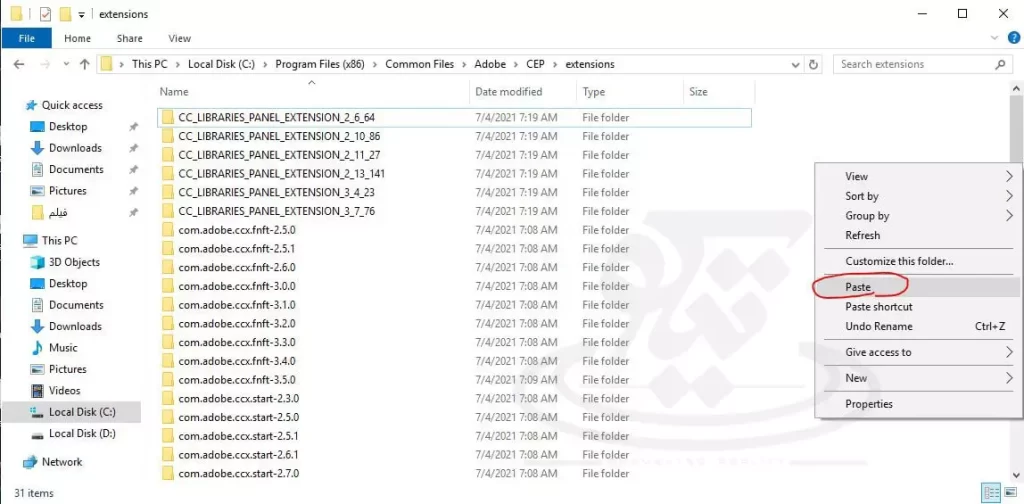Click the Up one level arrow
The width and height of the screenshot is (1024, 504).
(84, 64)
